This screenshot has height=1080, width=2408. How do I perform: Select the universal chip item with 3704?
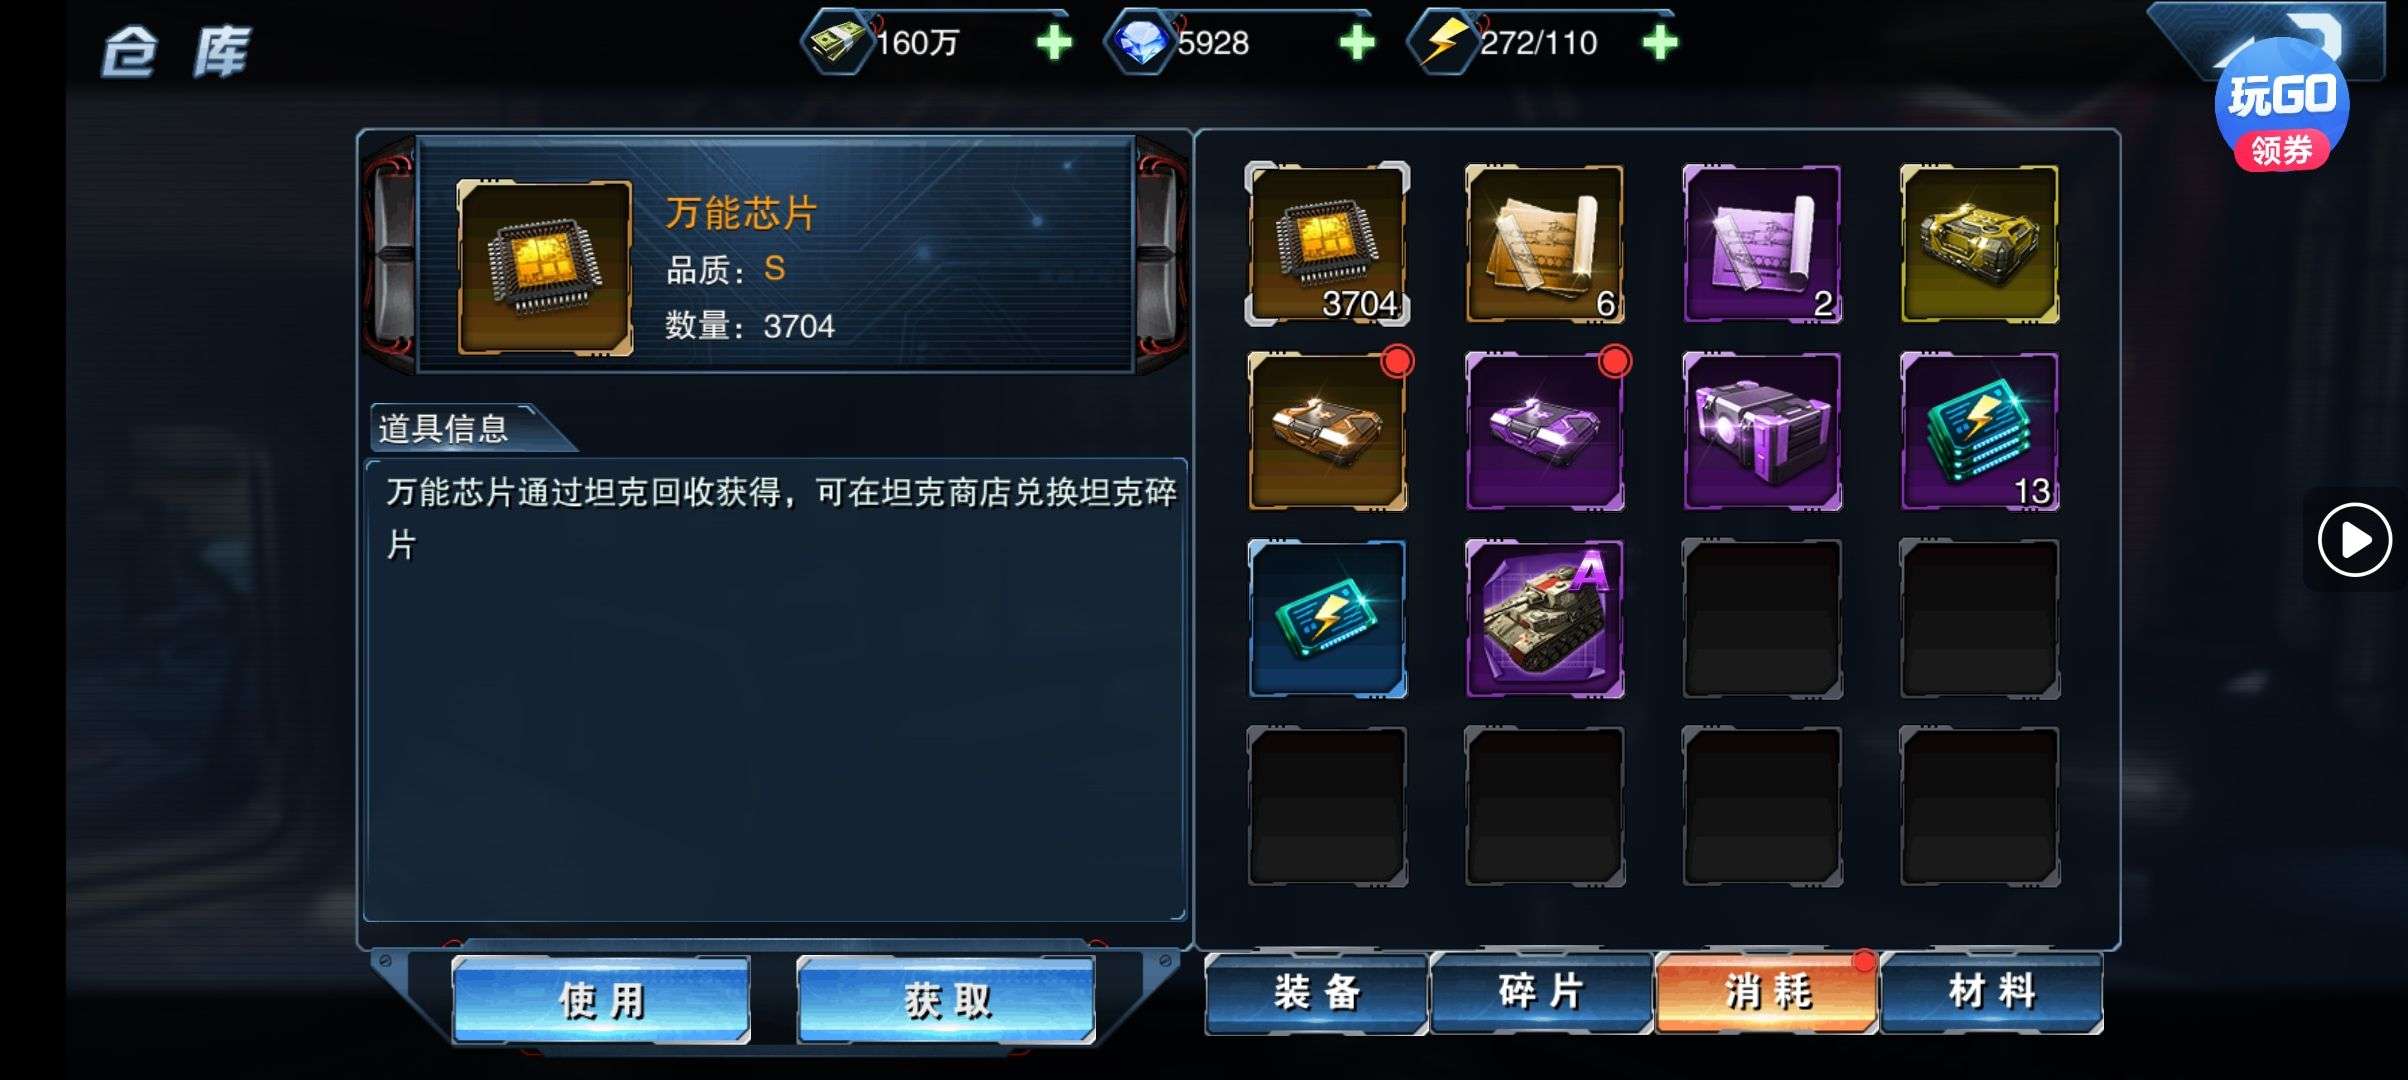click(1327, 244)
